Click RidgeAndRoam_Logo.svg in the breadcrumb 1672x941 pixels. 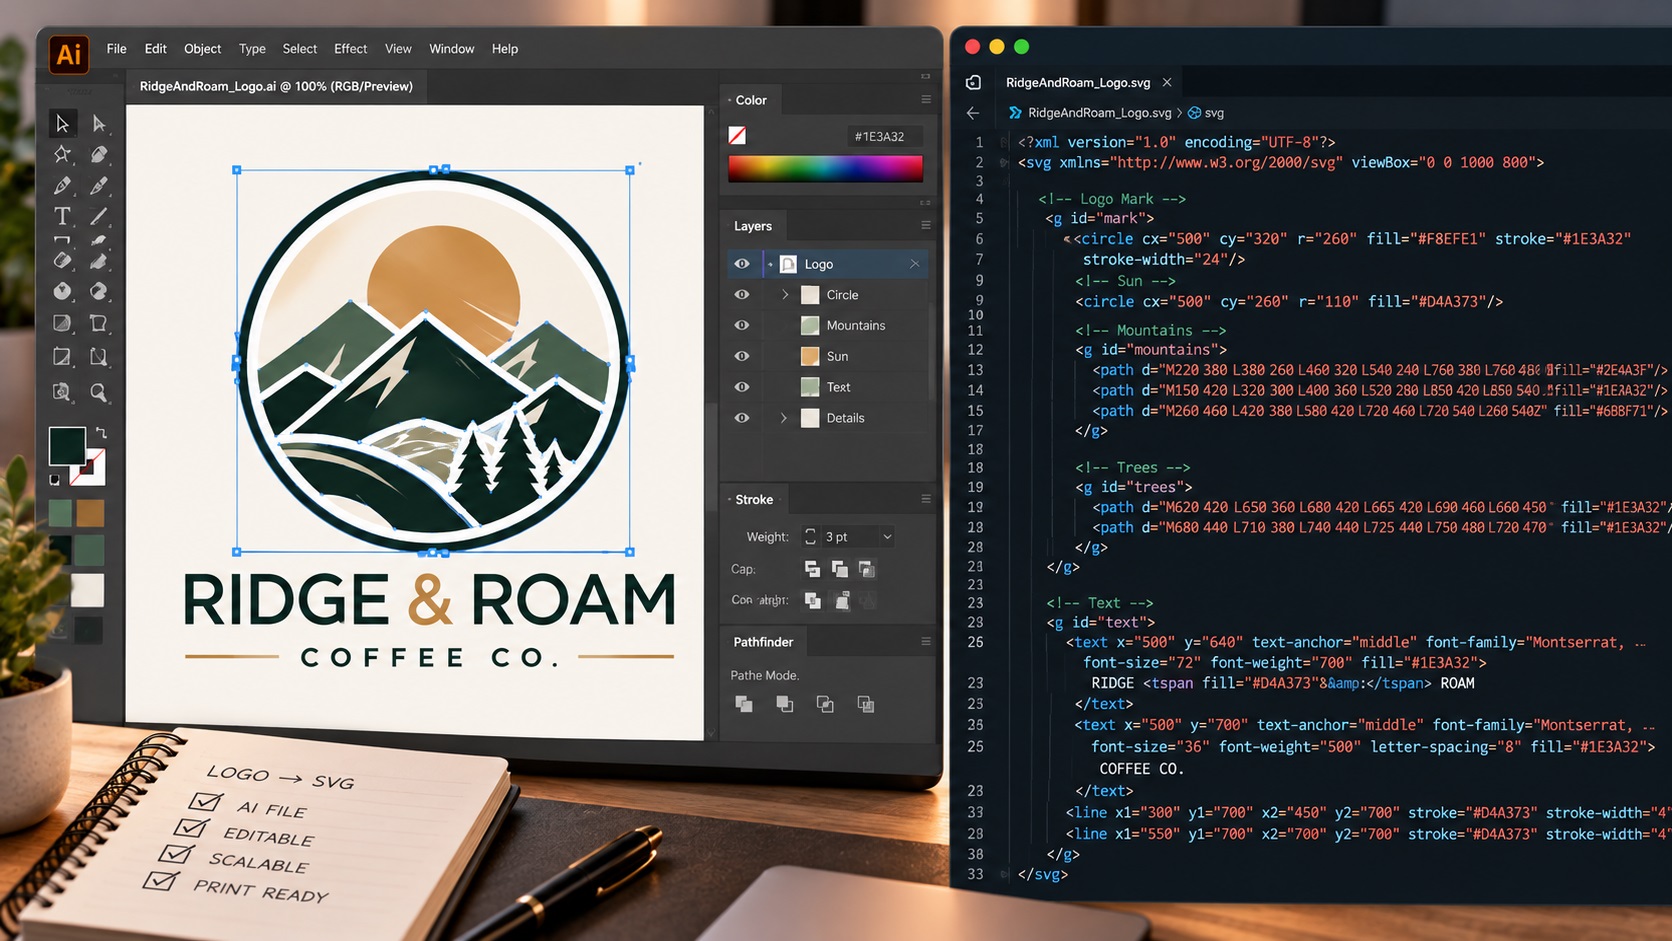click(1099, 113)
